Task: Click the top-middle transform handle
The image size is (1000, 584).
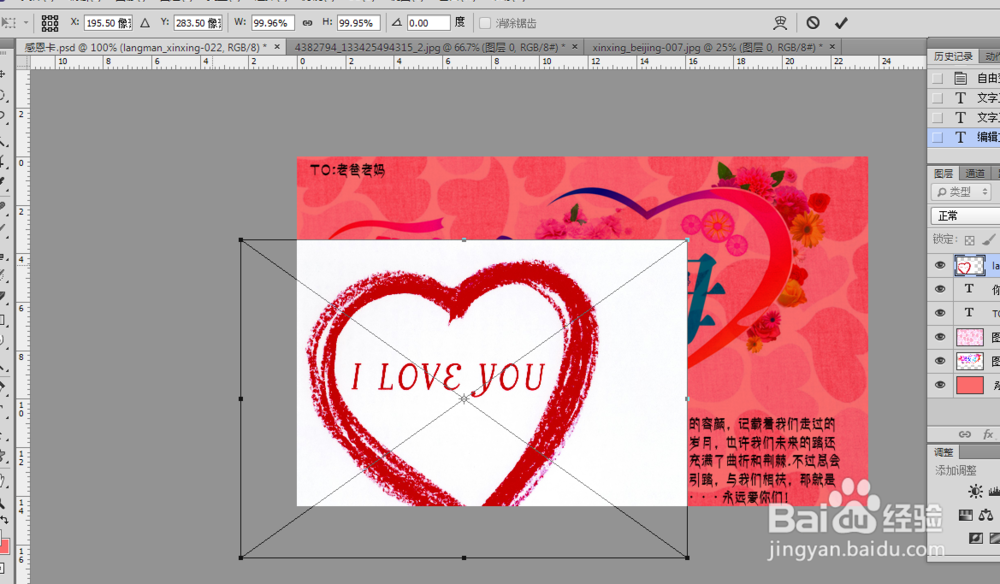Action: click(464, 240)
